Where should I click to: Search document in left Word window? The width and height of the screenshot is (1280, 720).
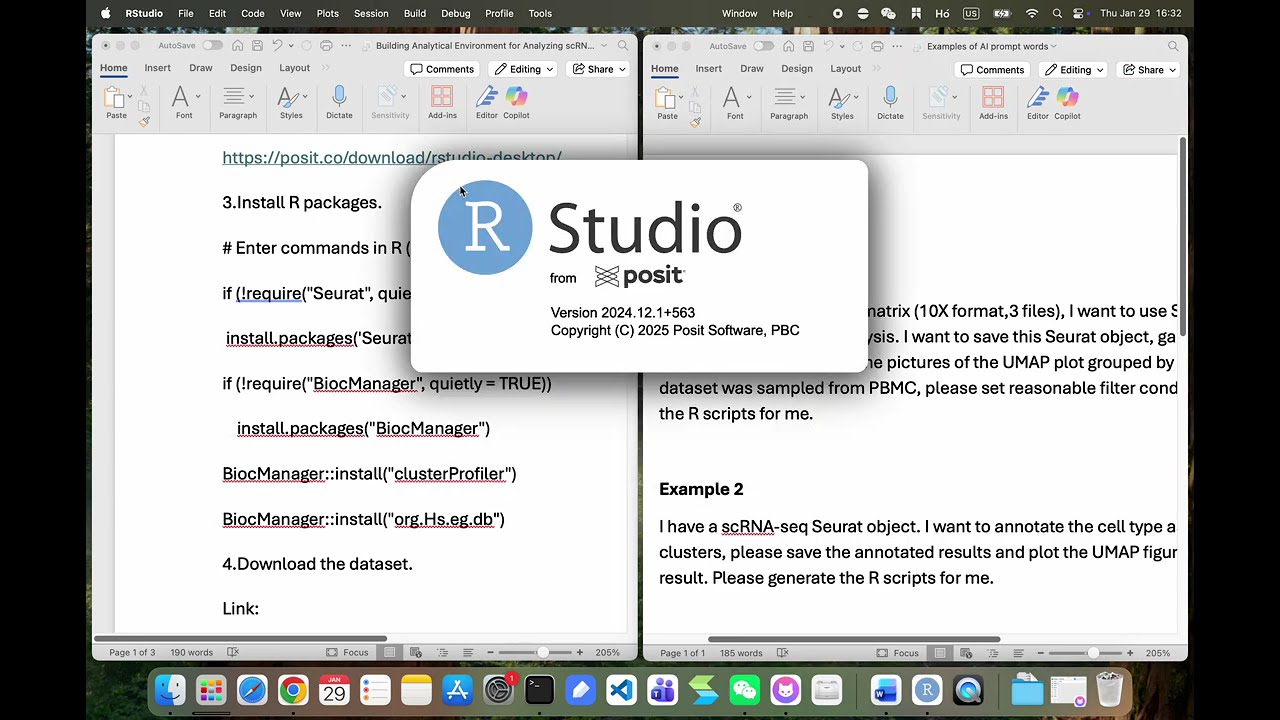coord(623,46)
